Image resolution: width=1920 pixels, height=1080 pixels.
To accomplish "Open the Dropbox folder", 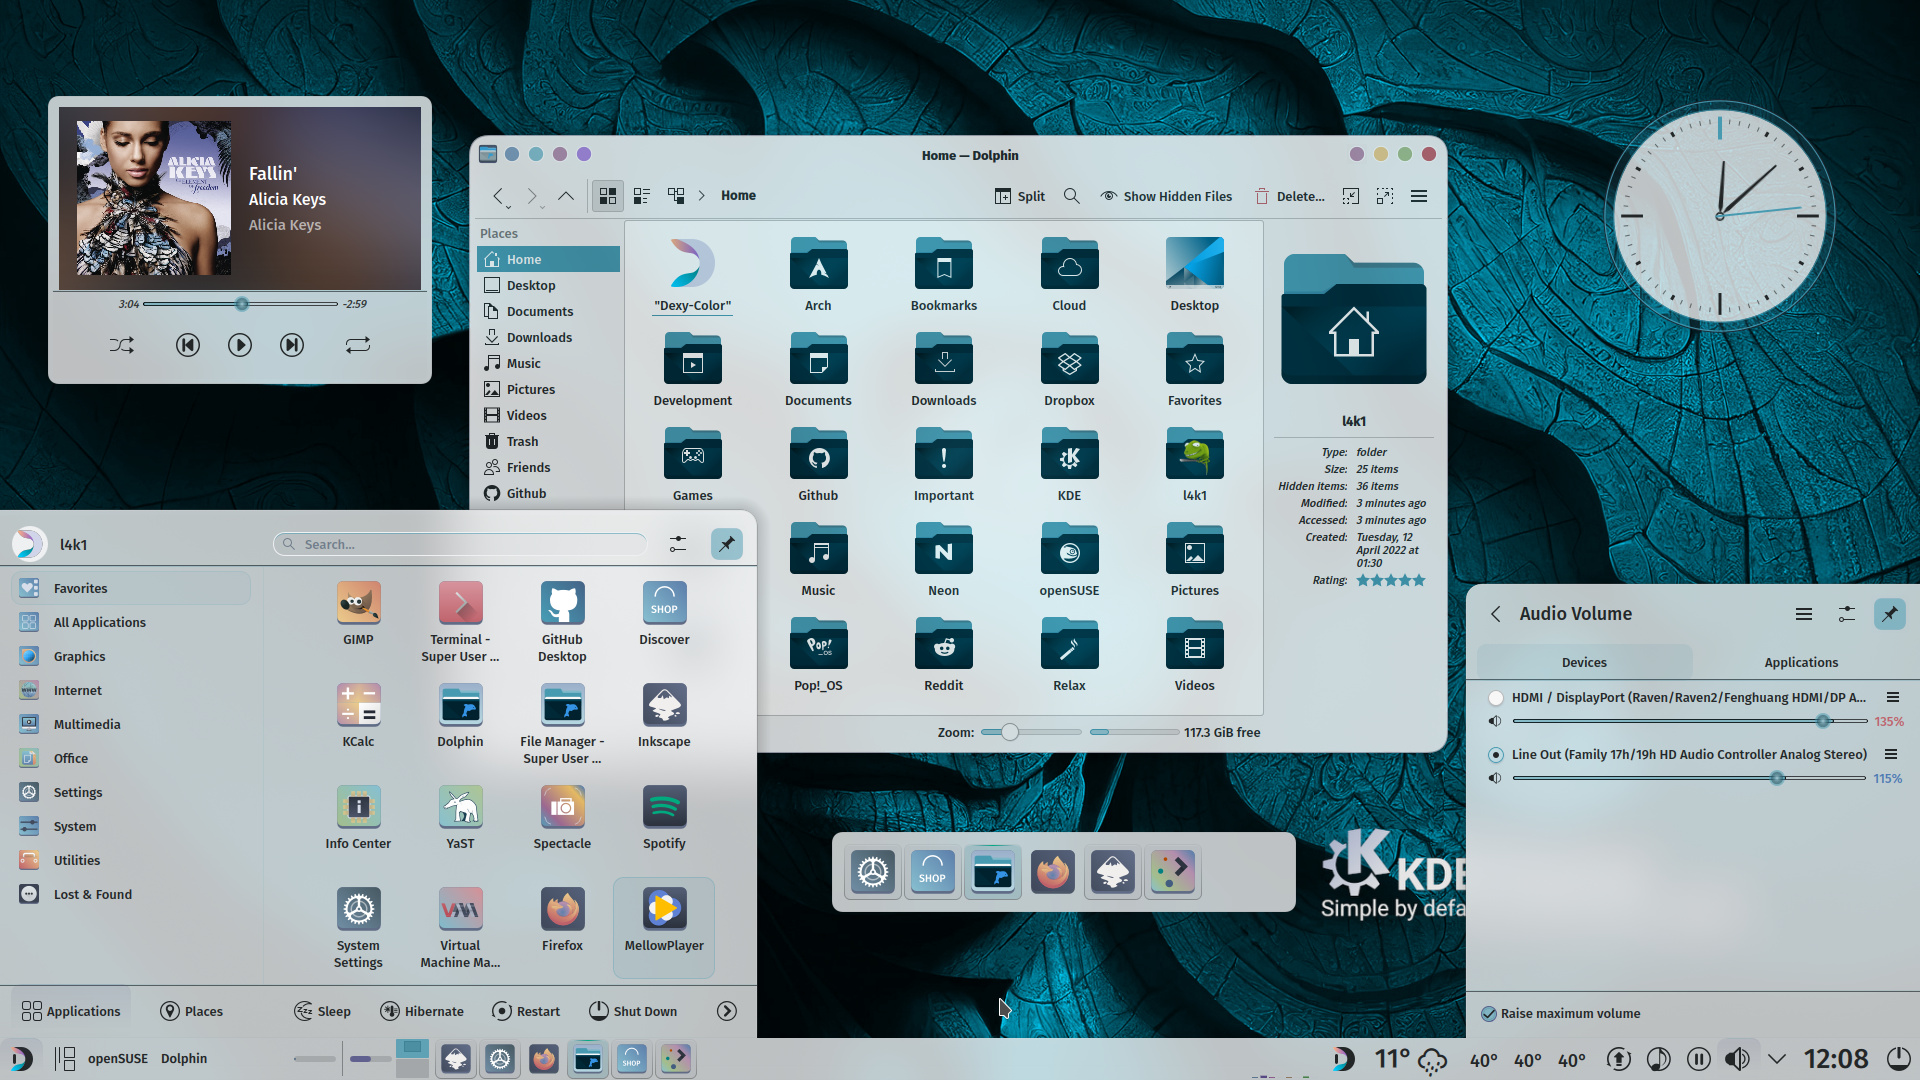I will pyautogui.click(x=1069, y=369).
